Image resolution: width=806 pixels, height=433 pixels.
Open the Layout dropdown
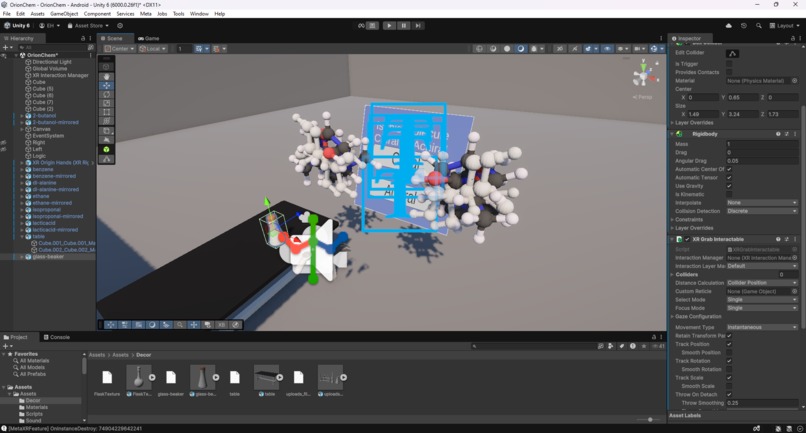tap(785, 25)
